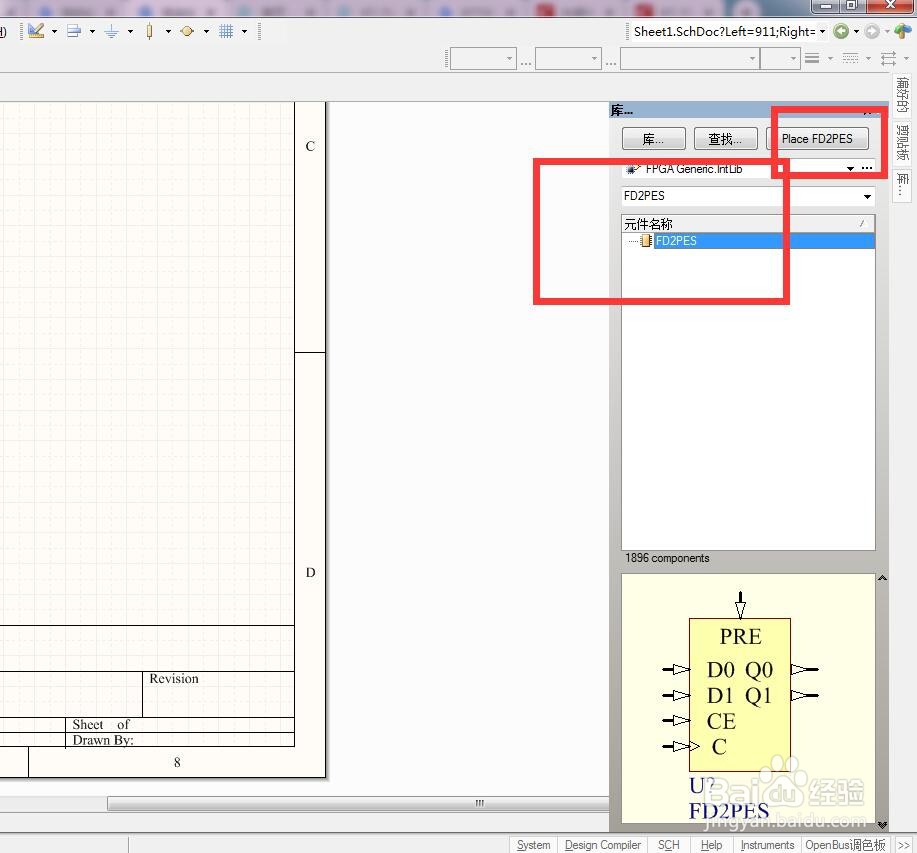
Task: Open the alignment tools icon
Action: (x=74, y=31)
